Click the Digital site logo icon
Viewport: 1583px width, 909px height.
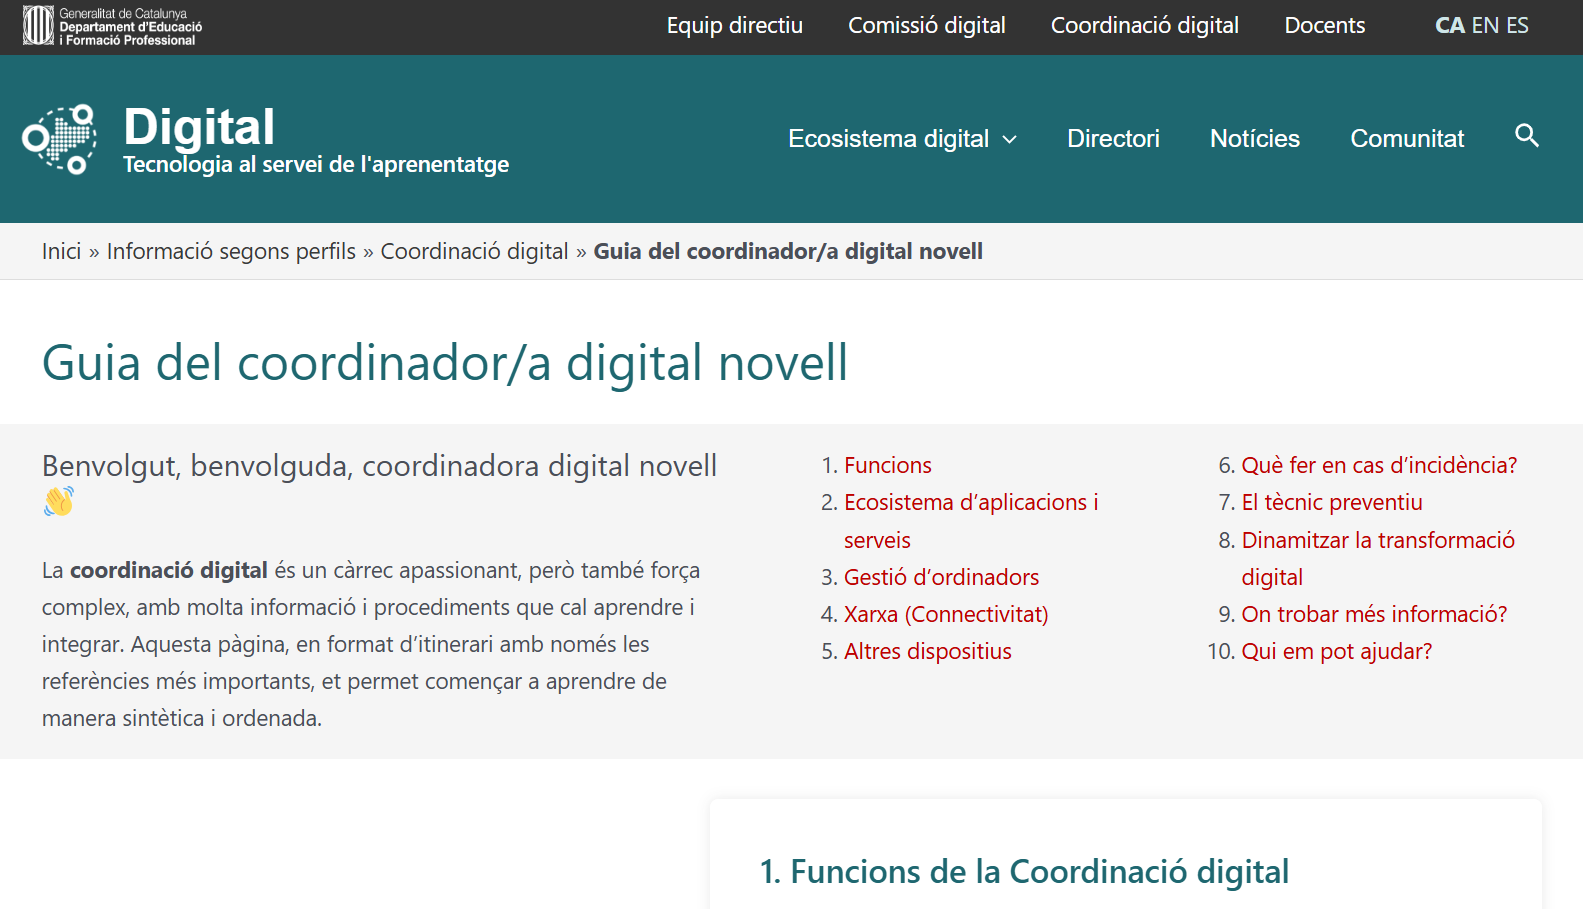click(x=60, y=139)
